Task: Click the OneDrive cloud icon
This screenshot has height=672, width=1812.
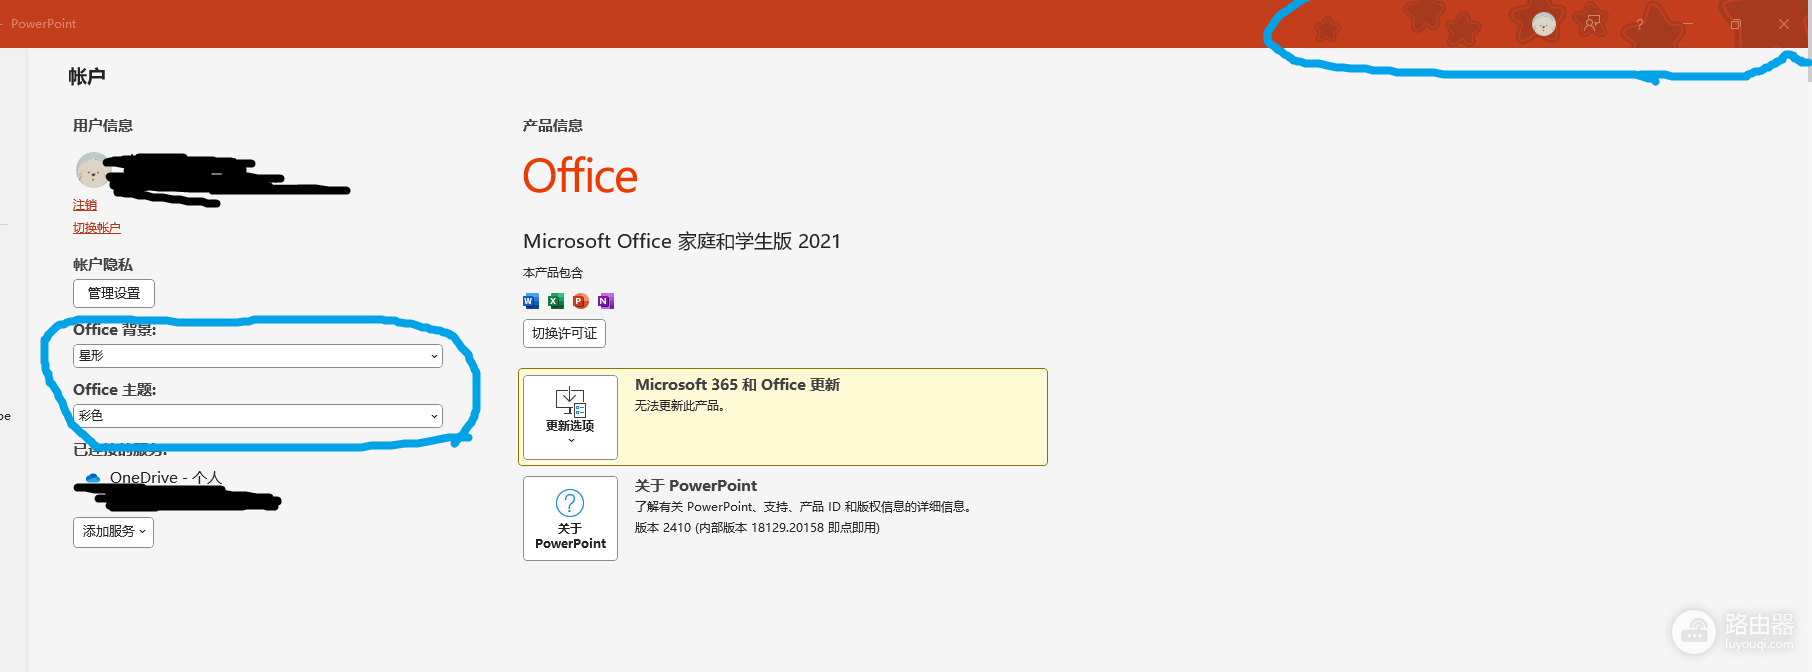Action: tap(93, 478)
